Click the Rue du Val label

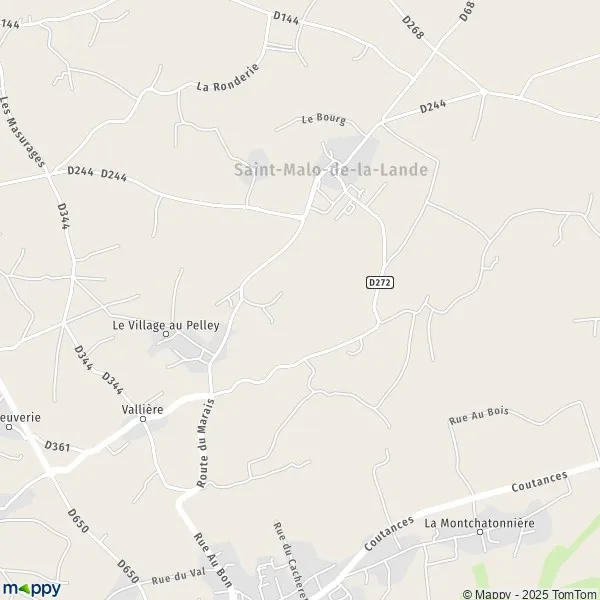[178, 576]
